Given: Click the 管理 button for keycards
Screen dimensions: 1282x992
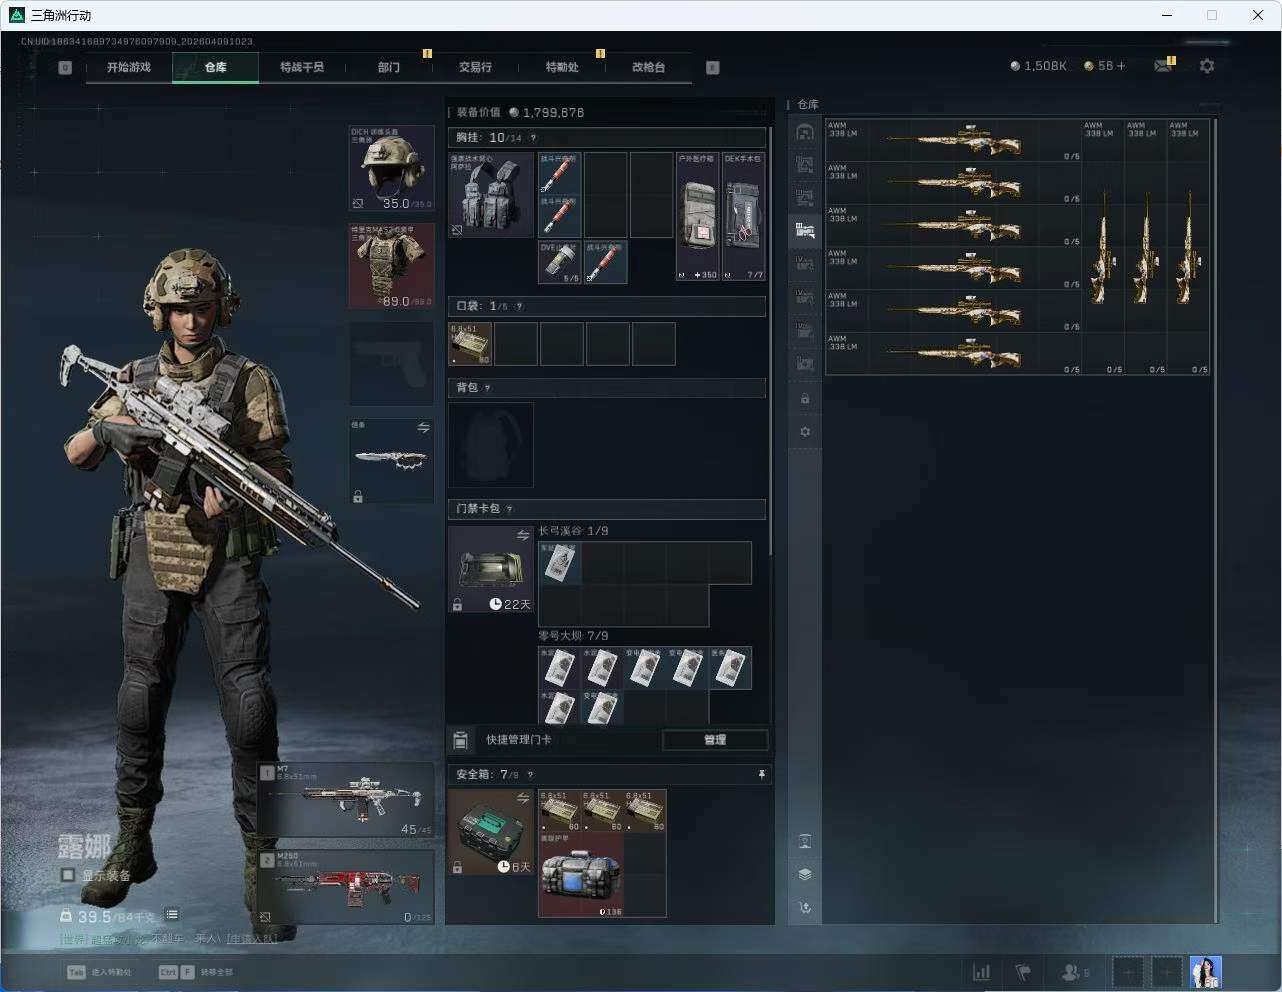Looking at the screenshot, I should click(x=715, y=740).
